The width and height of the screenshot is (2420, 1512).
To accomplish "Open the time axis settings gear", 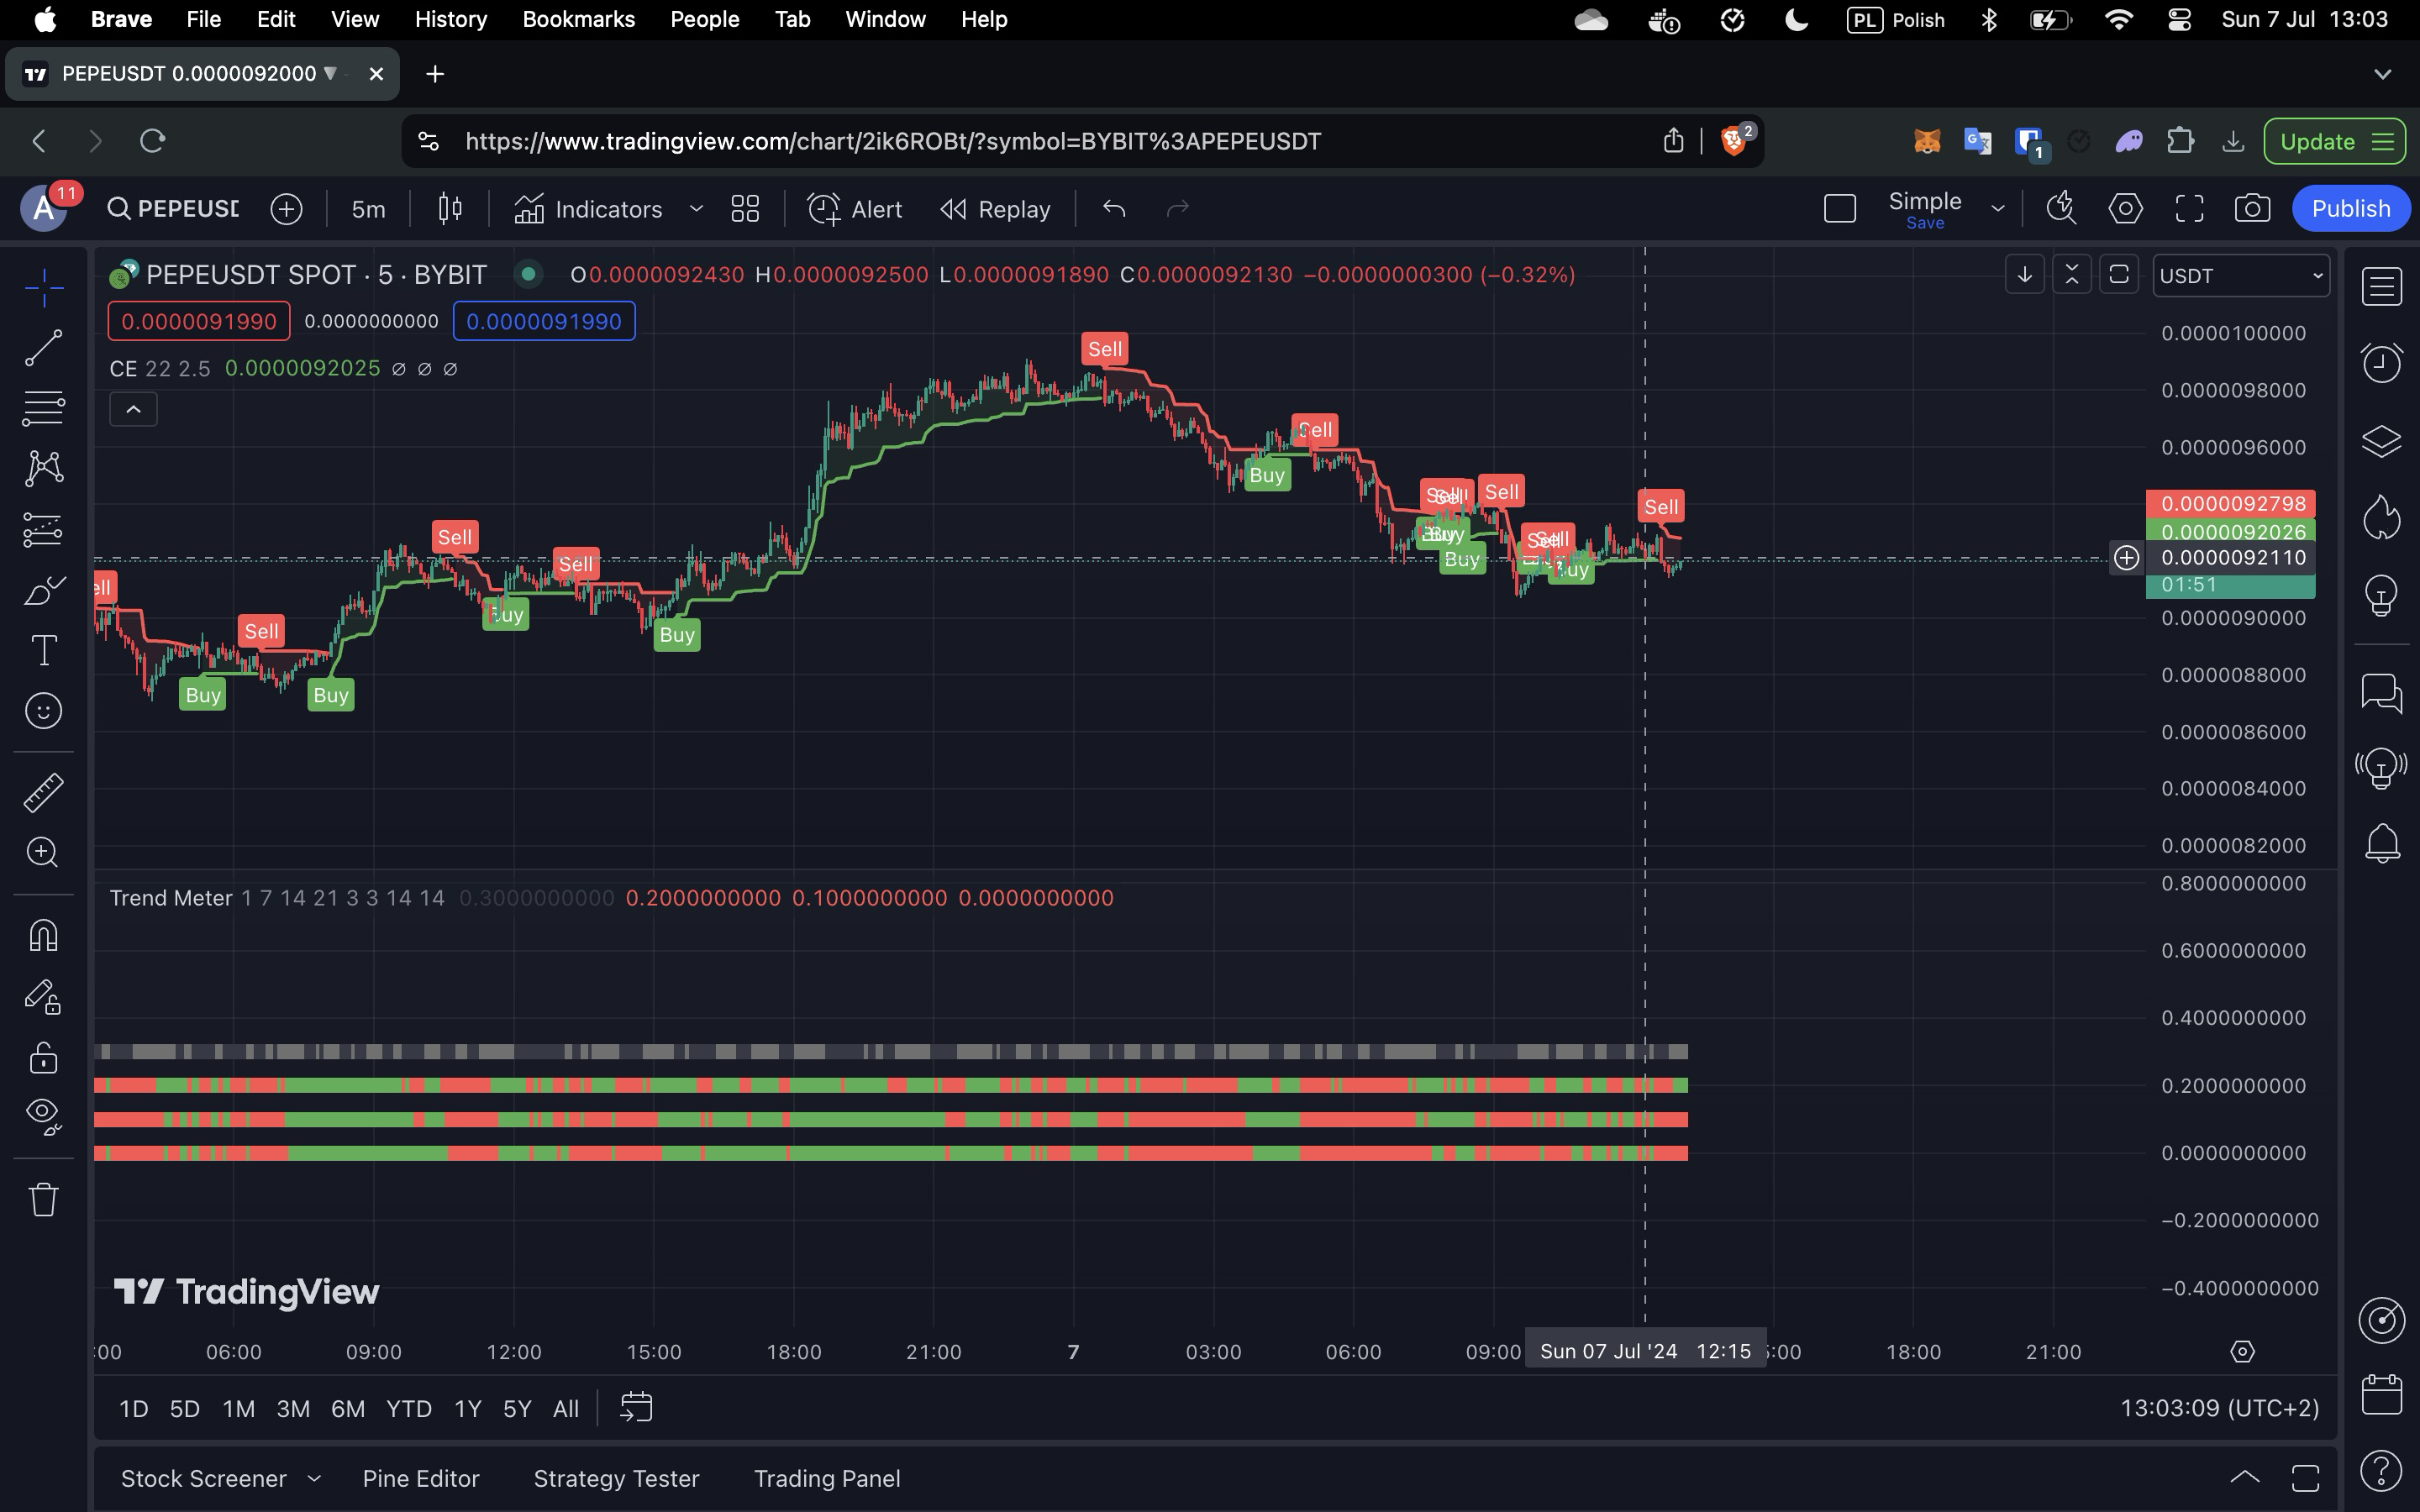I will pos(2242,1352).
